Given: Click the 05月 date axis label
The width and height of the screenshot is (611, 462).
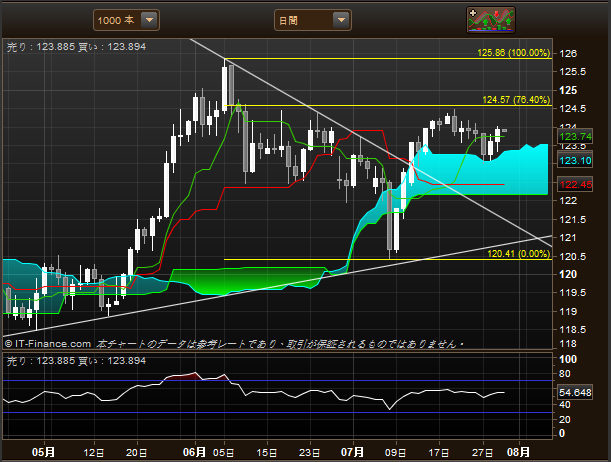Looking at the screenshot, I should point(43,452).
